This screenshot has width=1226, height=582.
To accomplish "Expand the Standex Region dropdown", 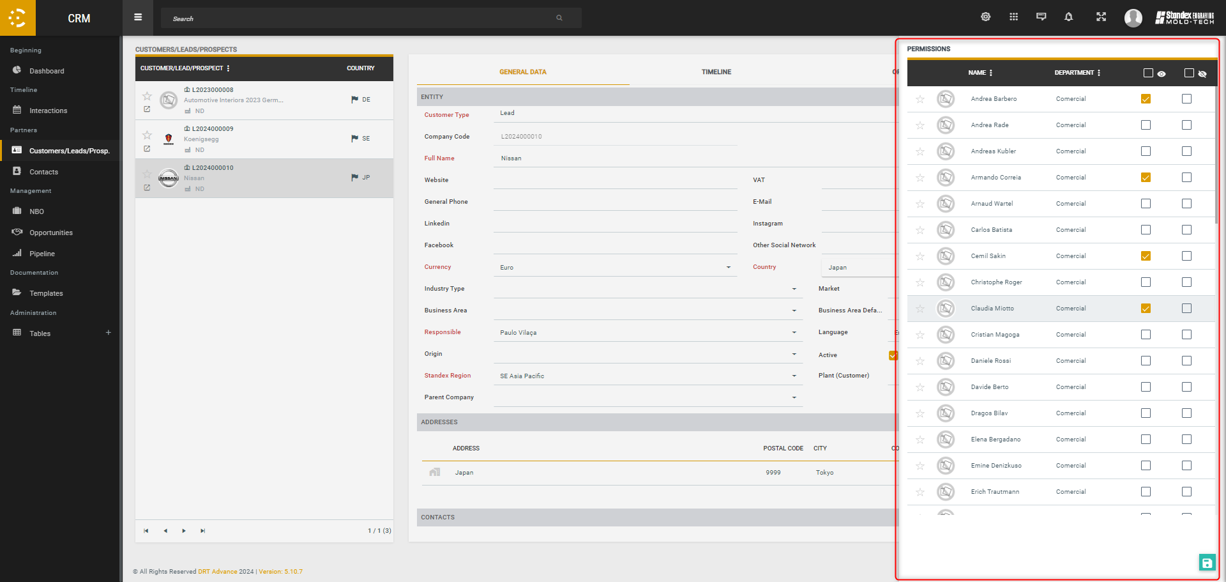I will 794,376.
